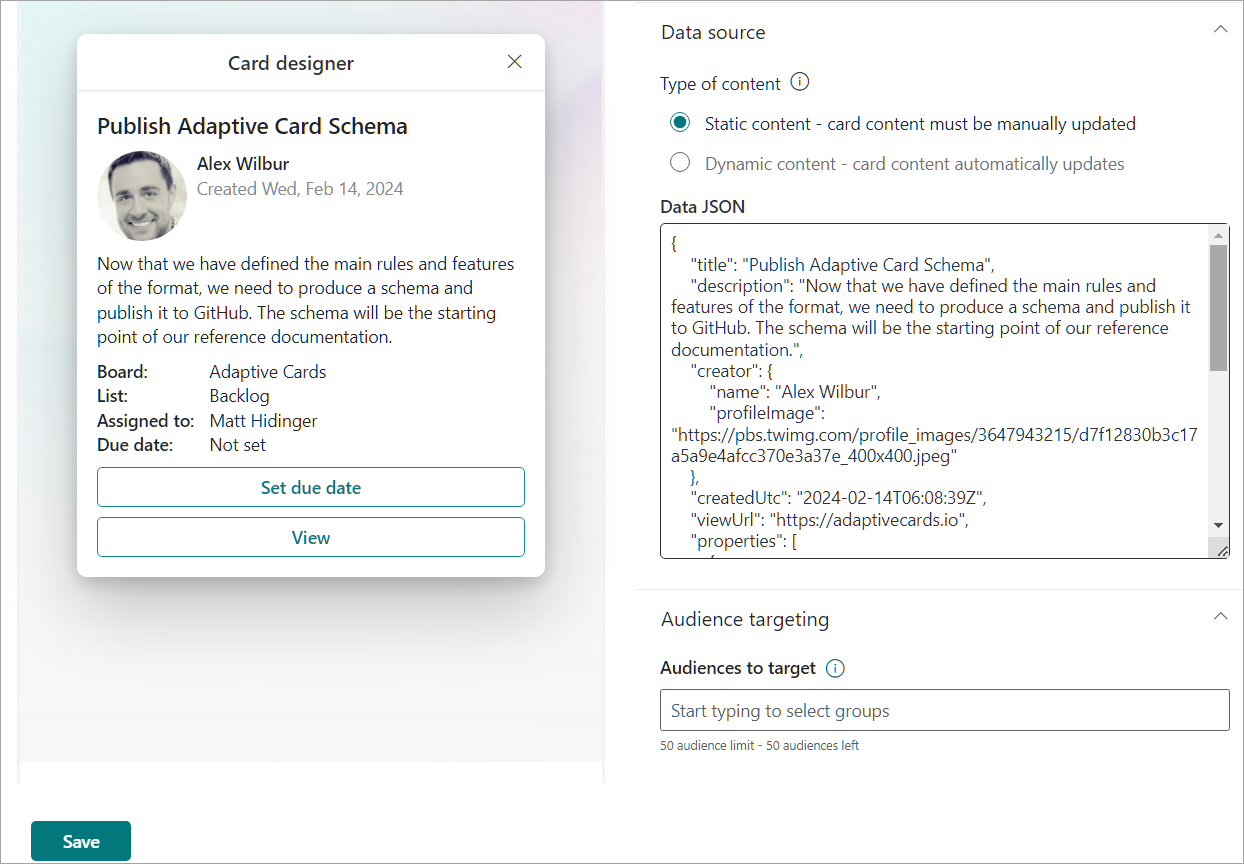Select the Dynamic content radio option
1244x864 pixels.
(x=680, y=163)
